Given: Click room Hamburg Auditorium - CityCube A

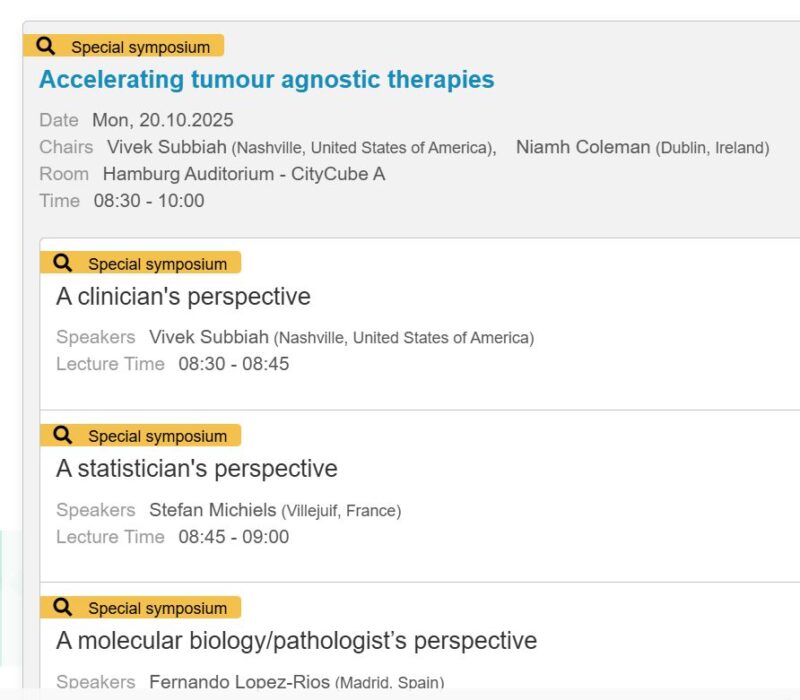Looking at the screenshot, I should click(x=243, y=174).
